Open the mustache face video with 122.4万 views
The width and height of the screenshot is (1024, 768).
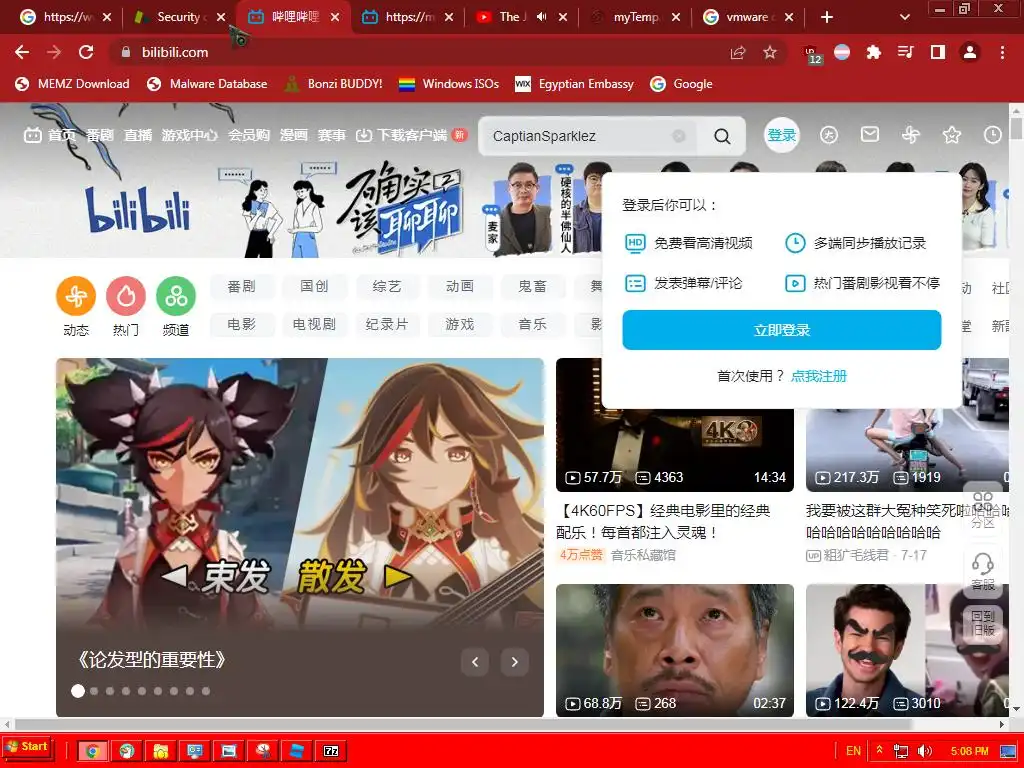coord(907,650)
